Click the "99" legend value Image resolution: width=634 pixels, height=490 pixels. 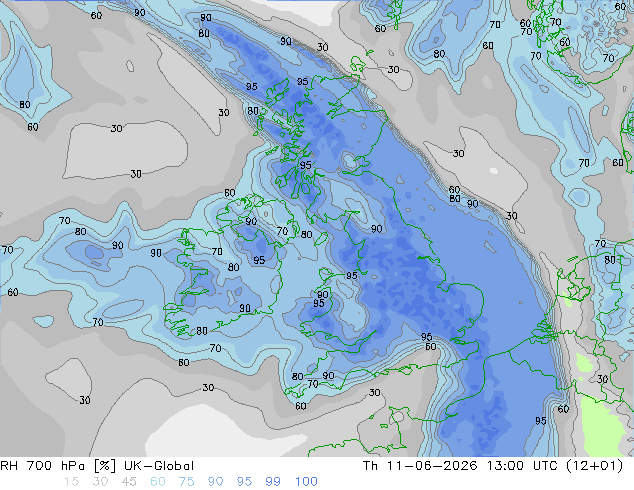click(273, 482)
